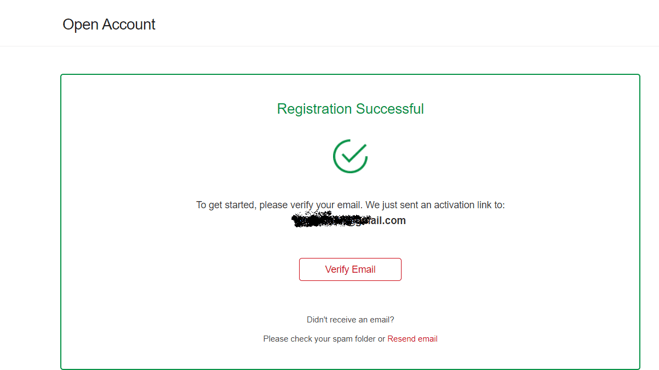Click the word 'Successful' in the green heading
The height and width of the screenshot is (370, 659).
coord(390,109)
